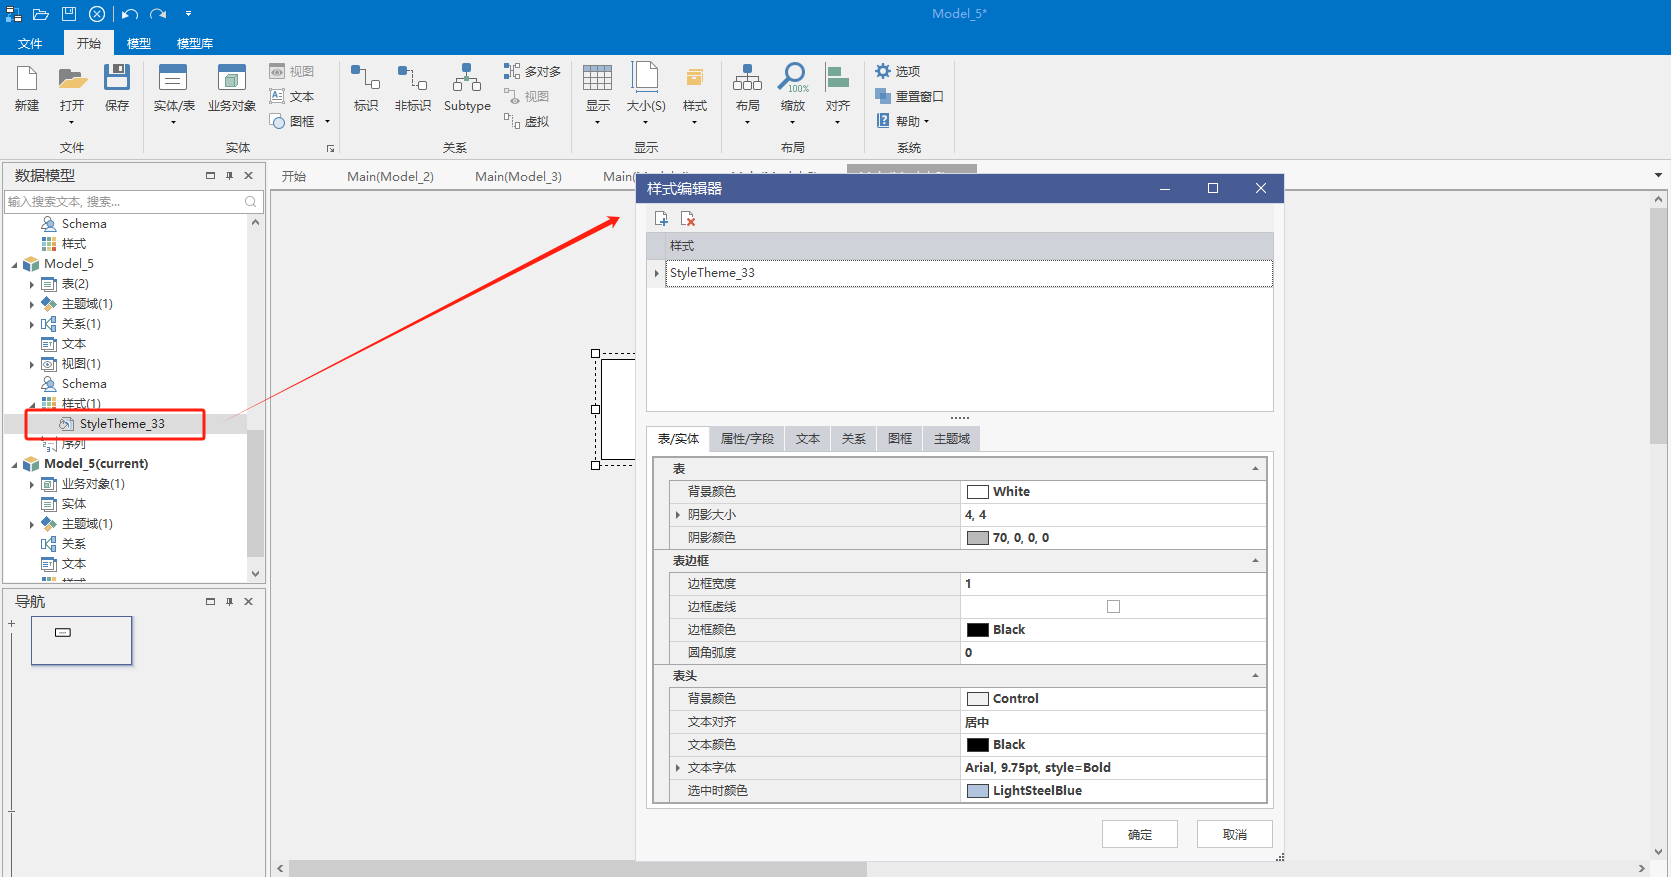Collapse the 表边框 property group
The width and height of the screenshot is (1671, 877).
tap(1255, 561)
